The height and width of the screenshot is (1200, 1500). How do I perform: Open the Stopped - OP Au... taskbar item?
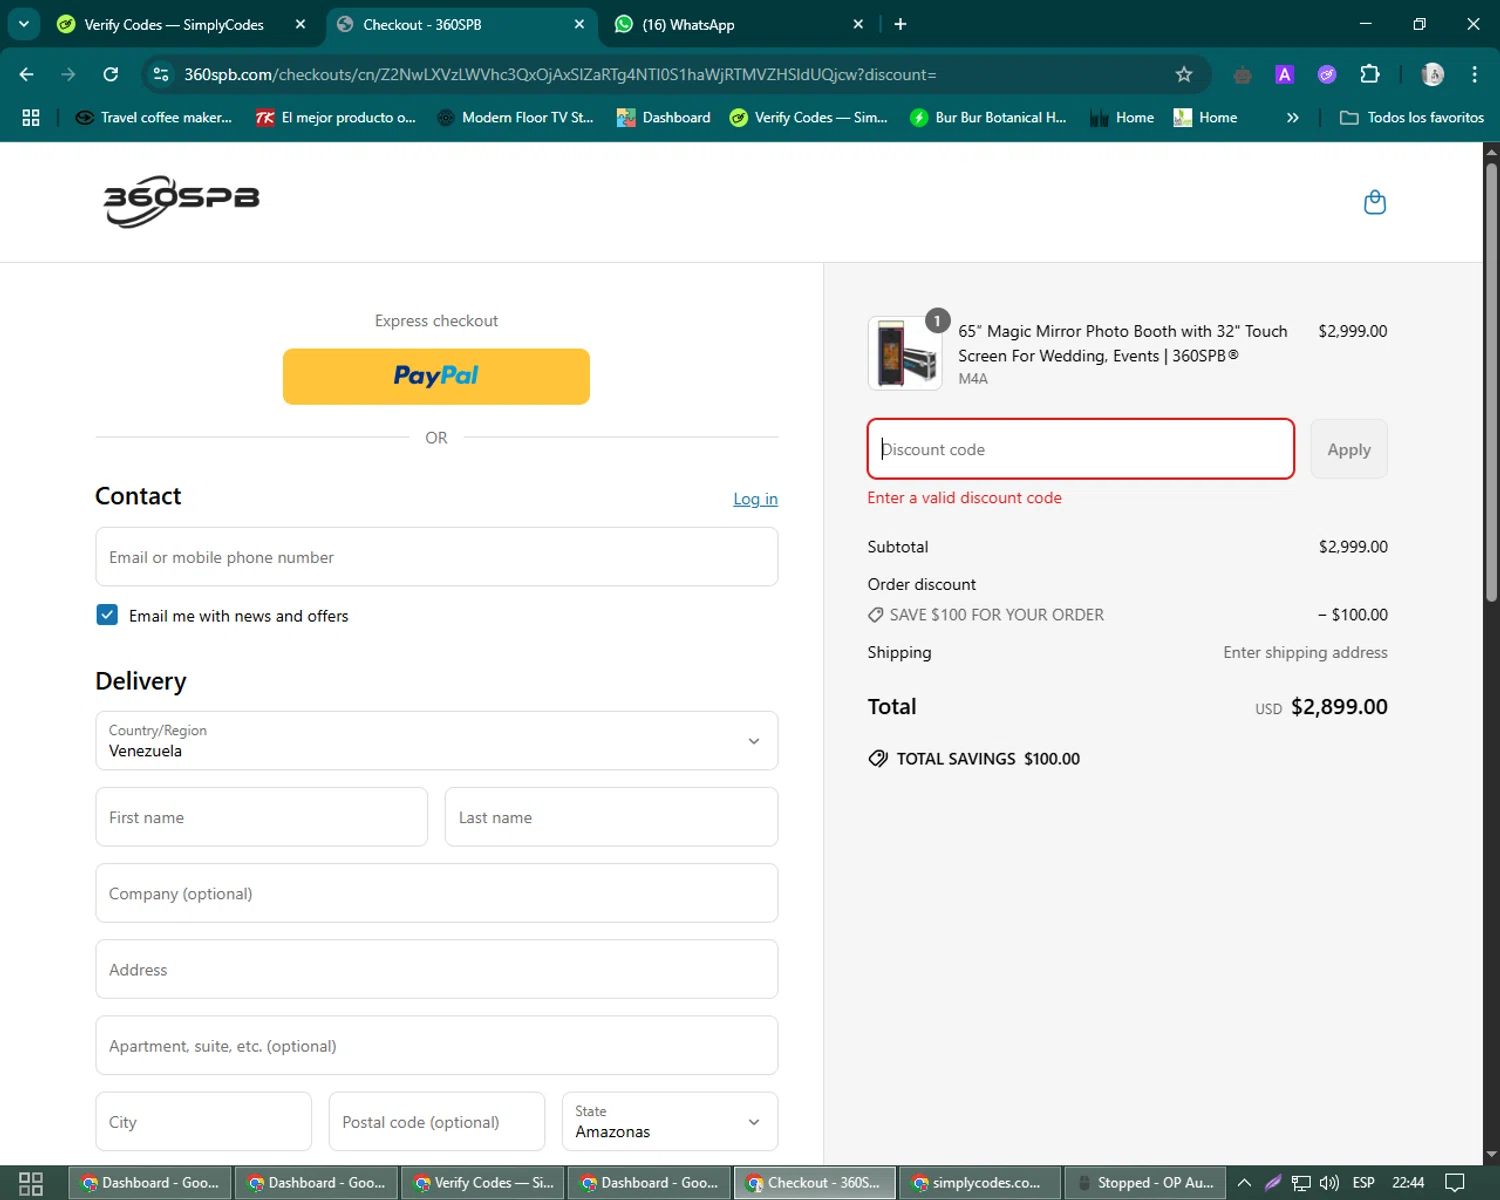pyautogui.click(x=1145, y=1183)
